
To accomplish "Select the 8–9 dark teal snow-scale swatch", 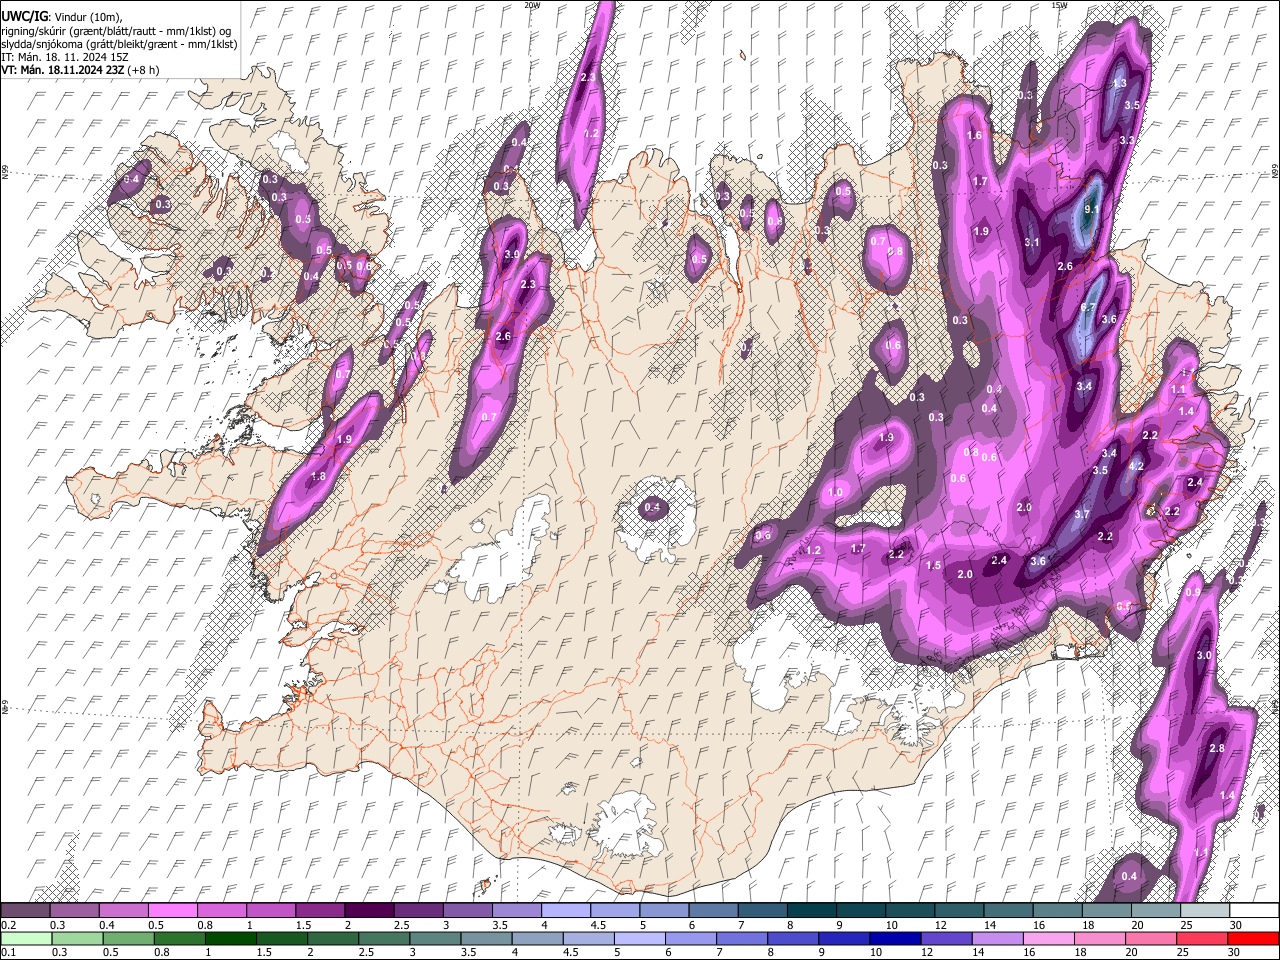I will point(810,910).
